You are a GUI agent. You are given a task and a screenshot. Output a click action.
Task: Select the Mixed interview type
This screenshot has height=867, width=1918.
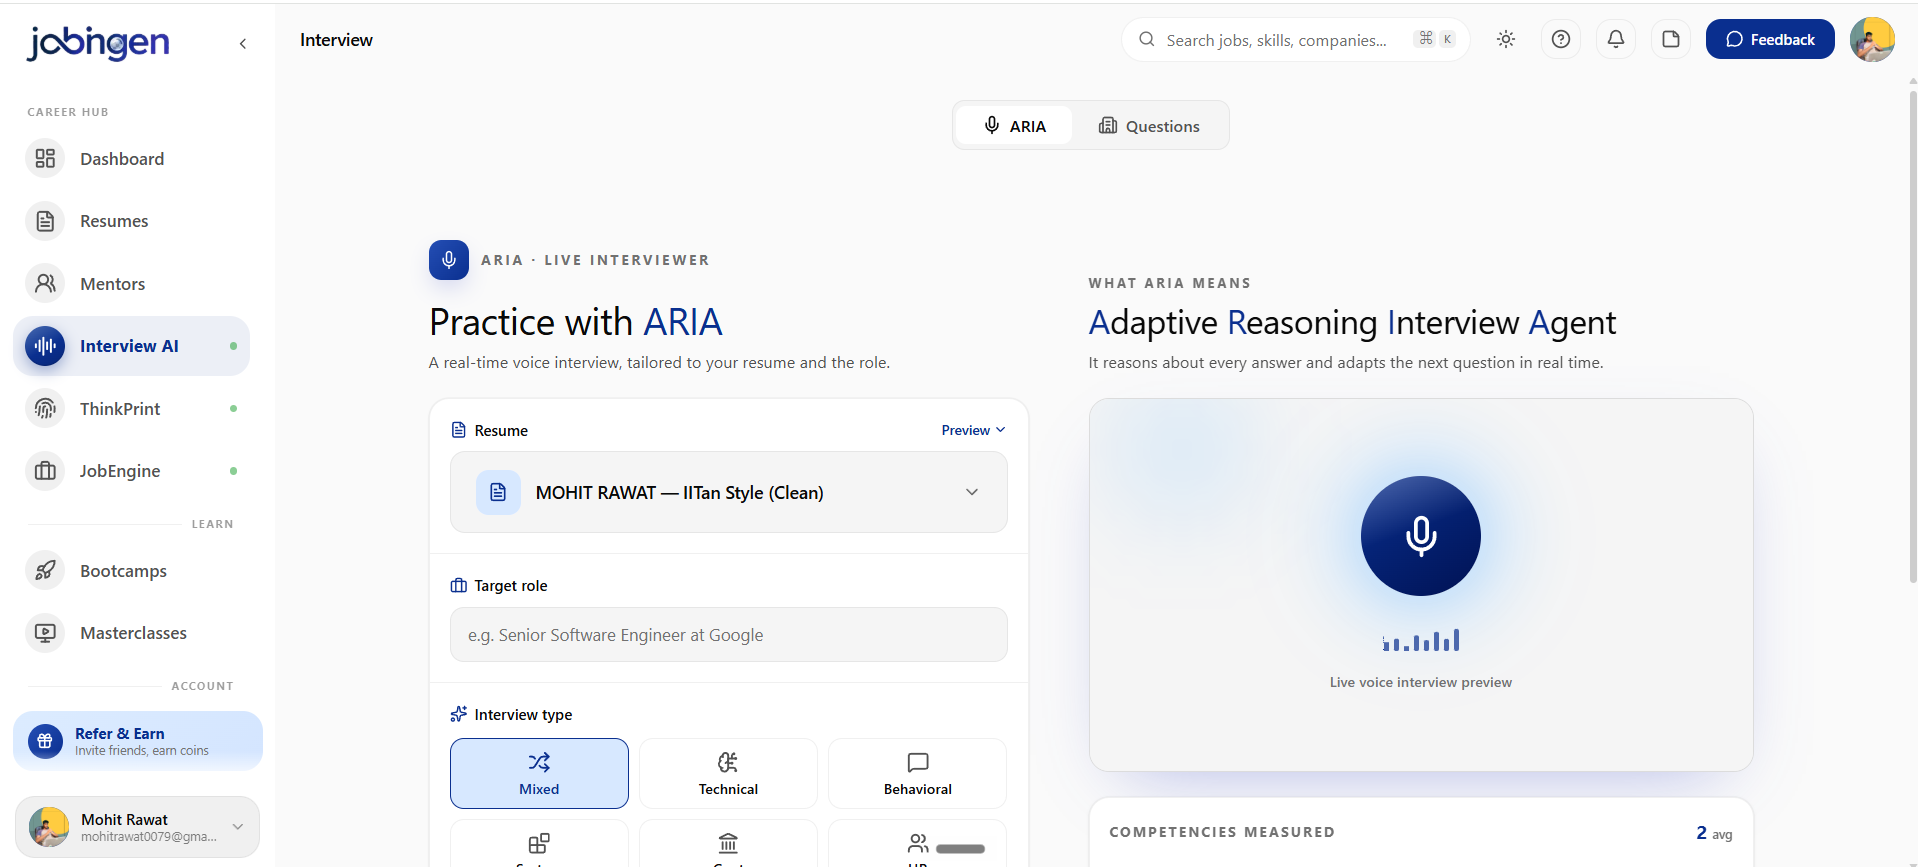click(539, 773)
